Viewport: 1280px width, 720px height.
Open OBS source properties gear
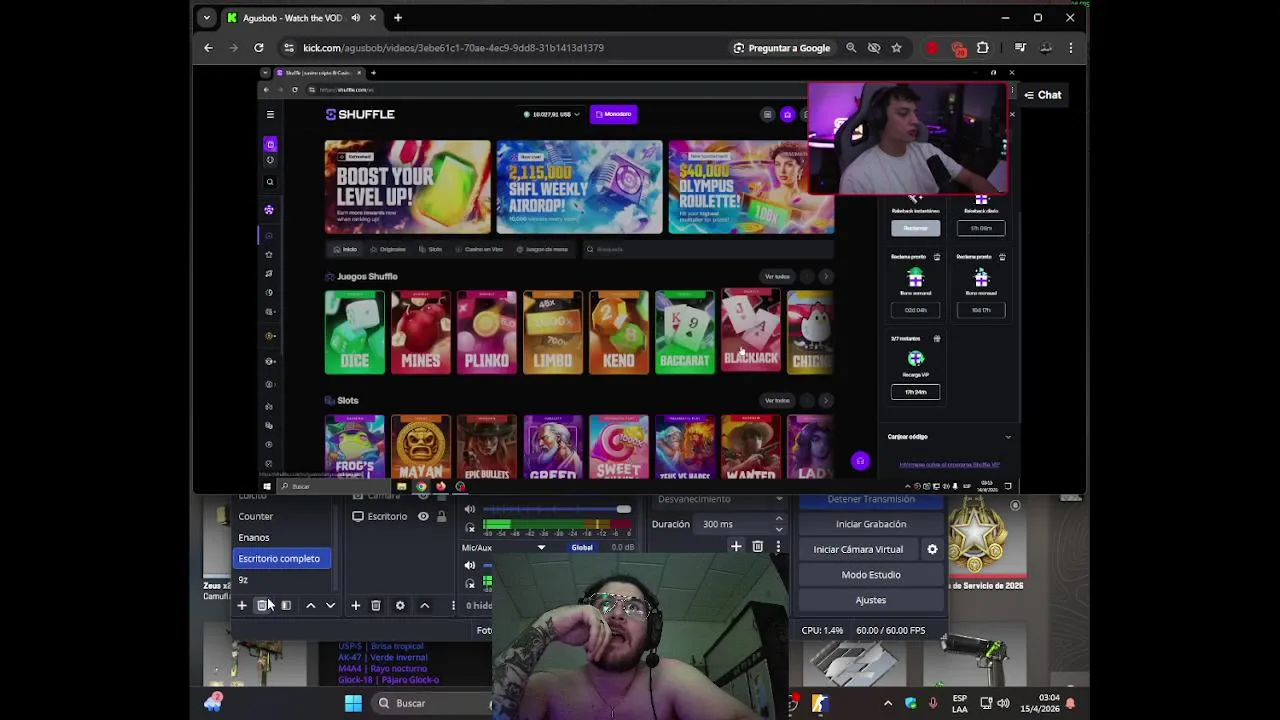pyautogui.click(x=400, y=605)
